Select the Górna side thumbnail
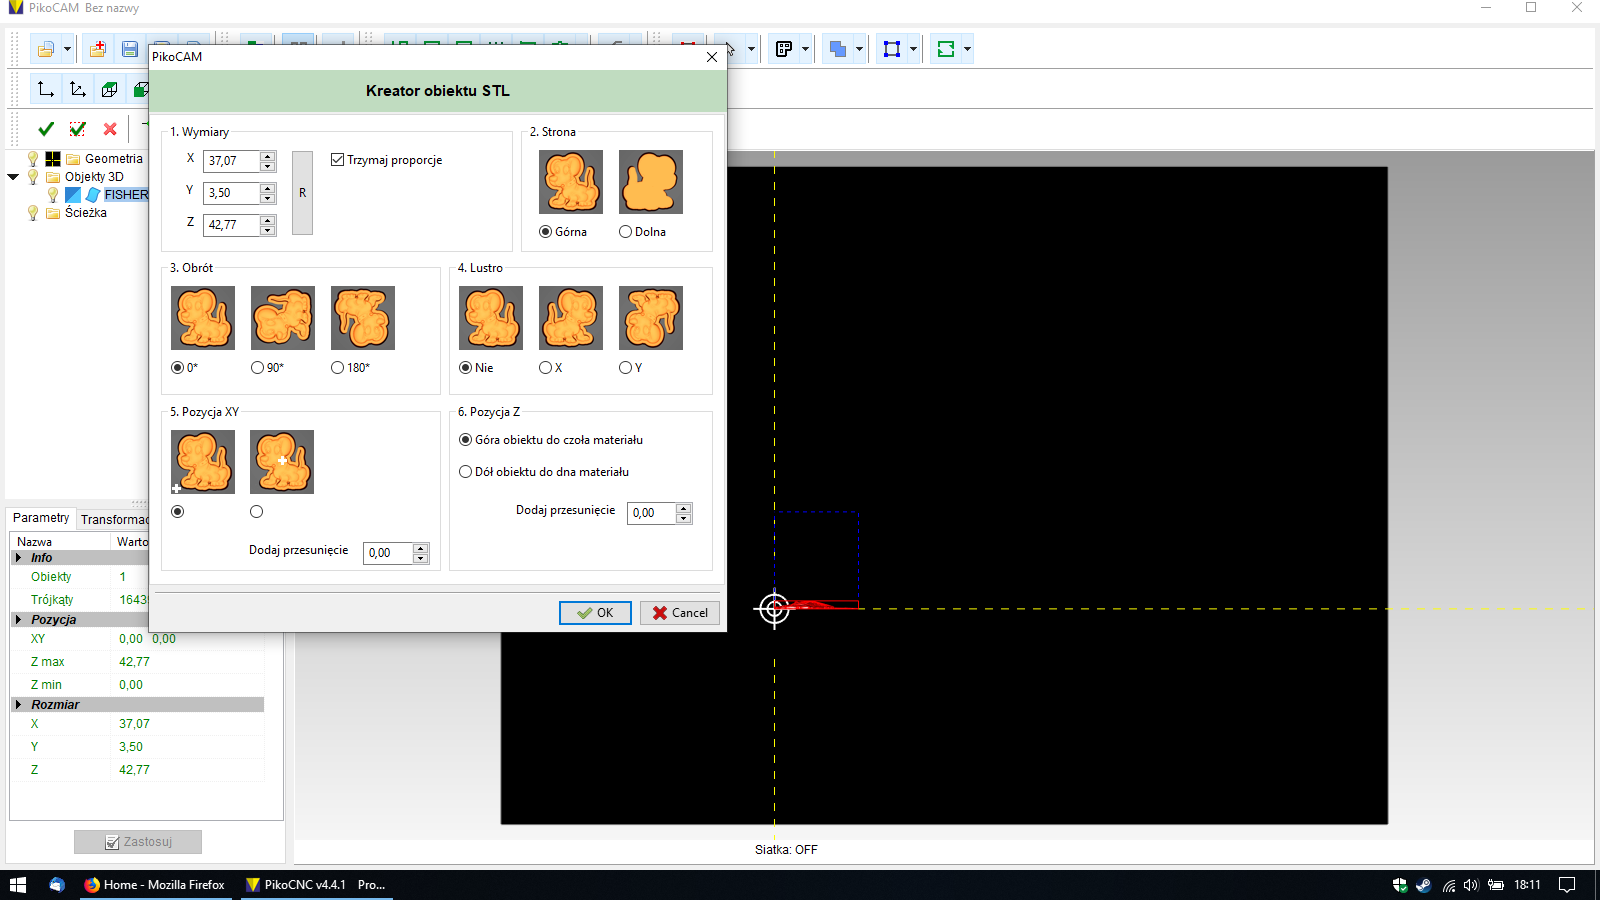This screenshot has height=900, width=1600. 571,182
